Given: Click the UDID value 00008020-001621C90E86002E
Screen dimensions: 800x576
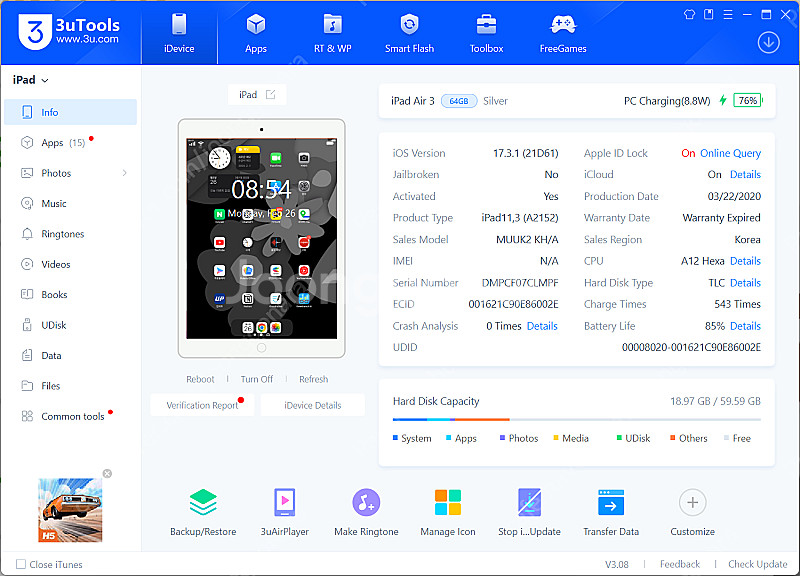Looking at the screenshot, I should click(x=691, y=347).
